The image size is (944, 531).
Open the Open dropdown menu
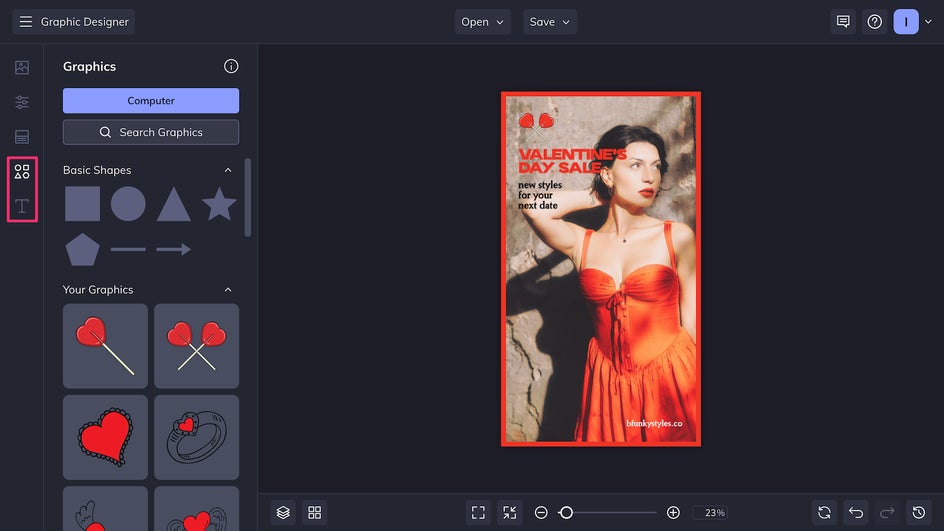click(482, 22)
